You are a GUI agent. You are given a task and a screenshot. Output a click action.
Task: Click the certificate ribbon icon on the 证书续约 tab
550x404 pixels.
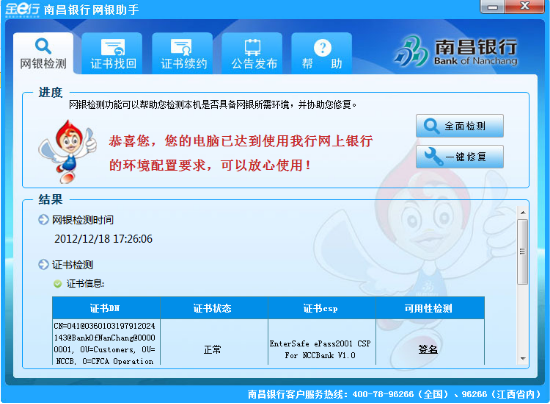coord(181,47)
